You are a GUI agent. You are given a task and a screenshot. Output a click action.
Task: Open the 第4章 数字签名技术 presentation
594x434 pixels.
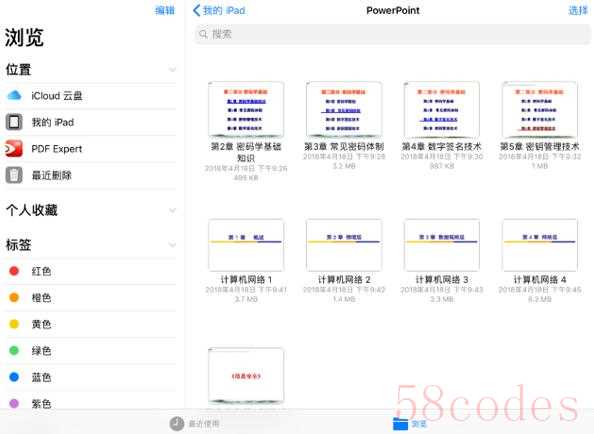(x=442, y=110)
